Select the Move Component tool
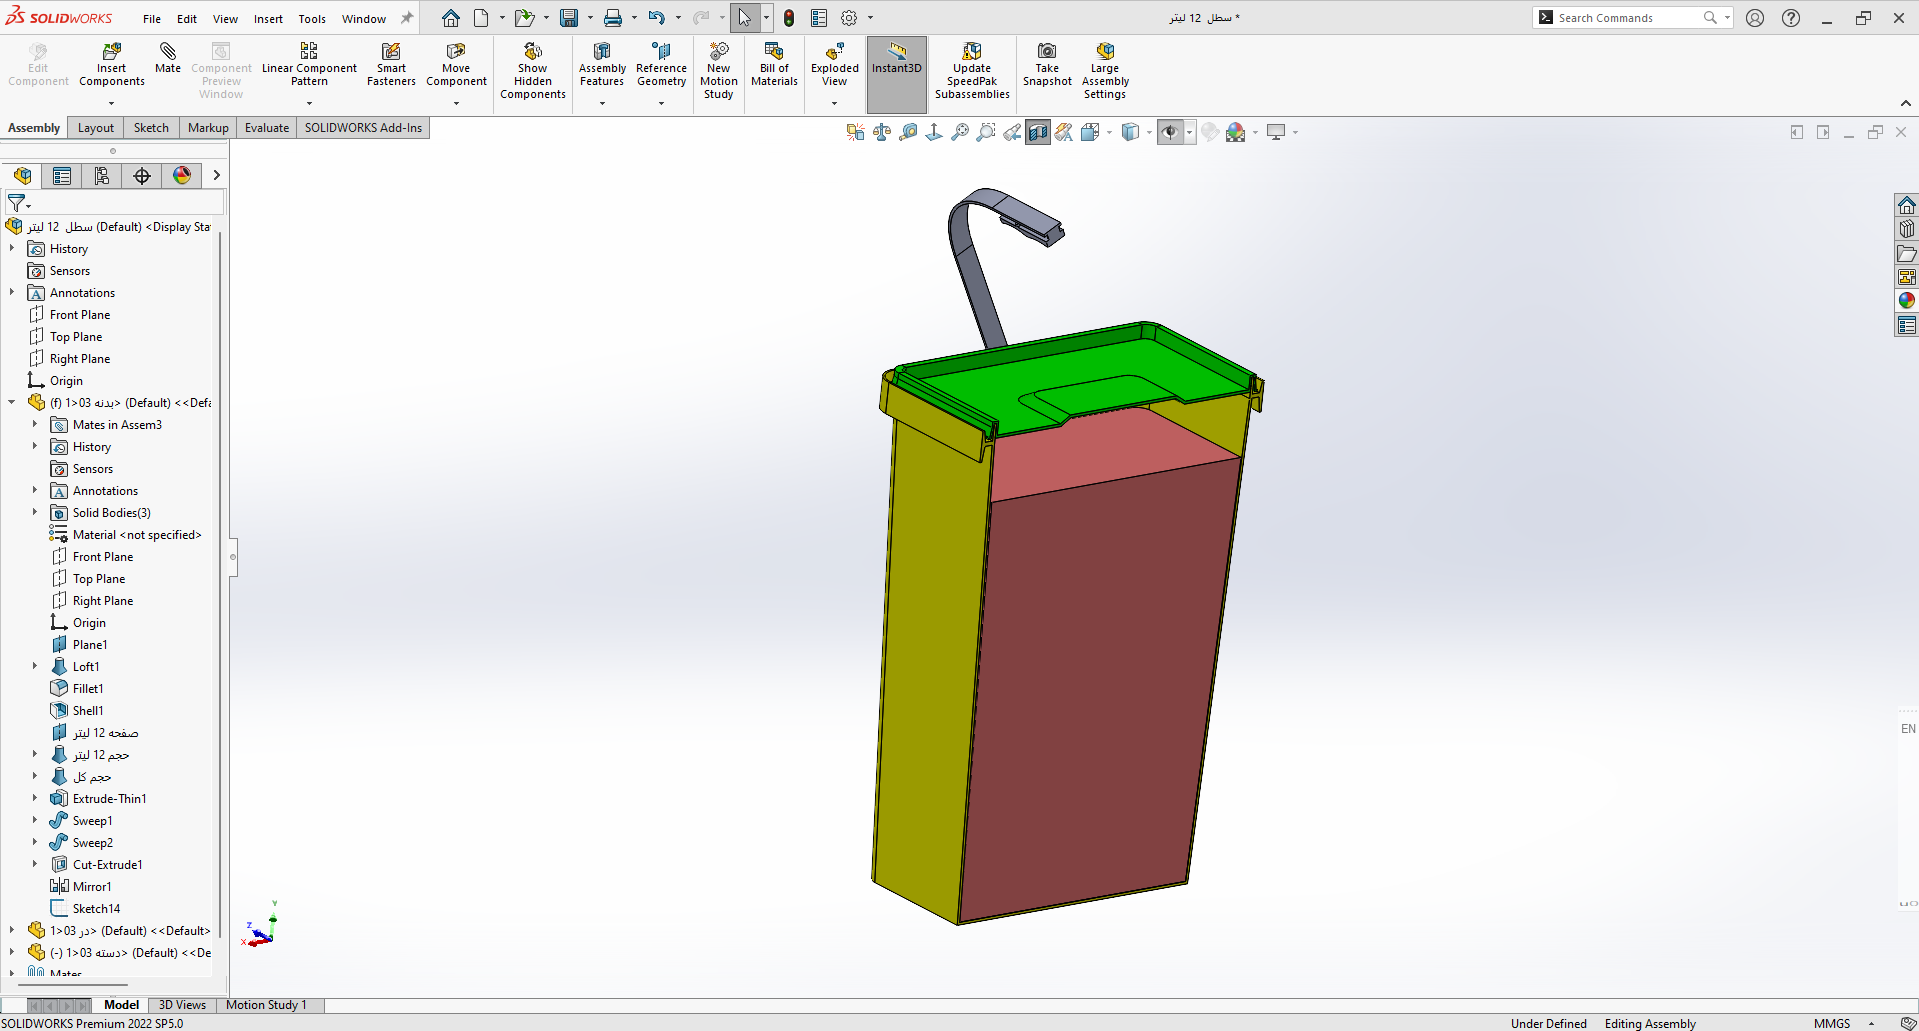Image resolution: width=1919 pixels, height=1031 pixels. 456,65
